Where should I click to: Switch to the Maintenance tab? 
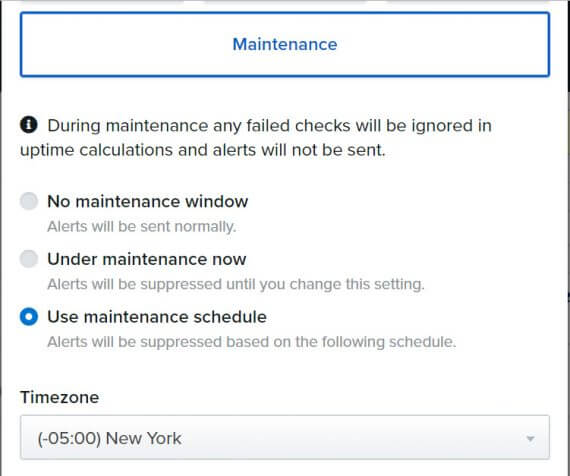point(285,44)
